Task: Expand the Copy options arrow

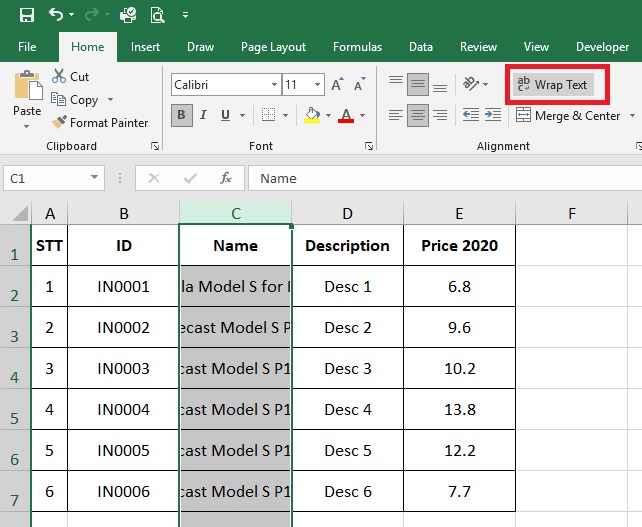Action: (x=110, y=100)
